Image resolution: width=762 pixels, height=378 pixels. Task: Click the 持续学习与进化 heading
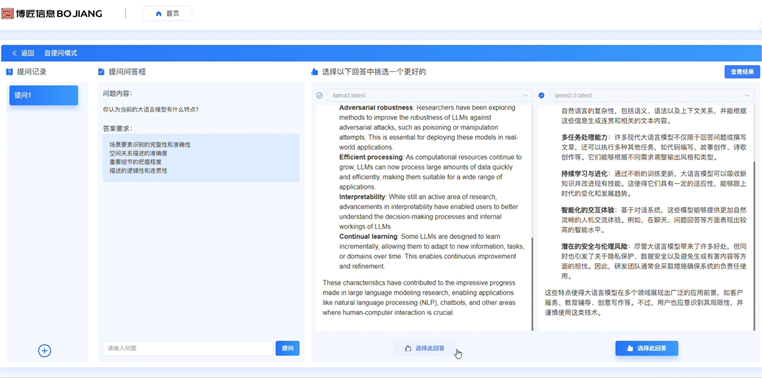coord(585,173)
